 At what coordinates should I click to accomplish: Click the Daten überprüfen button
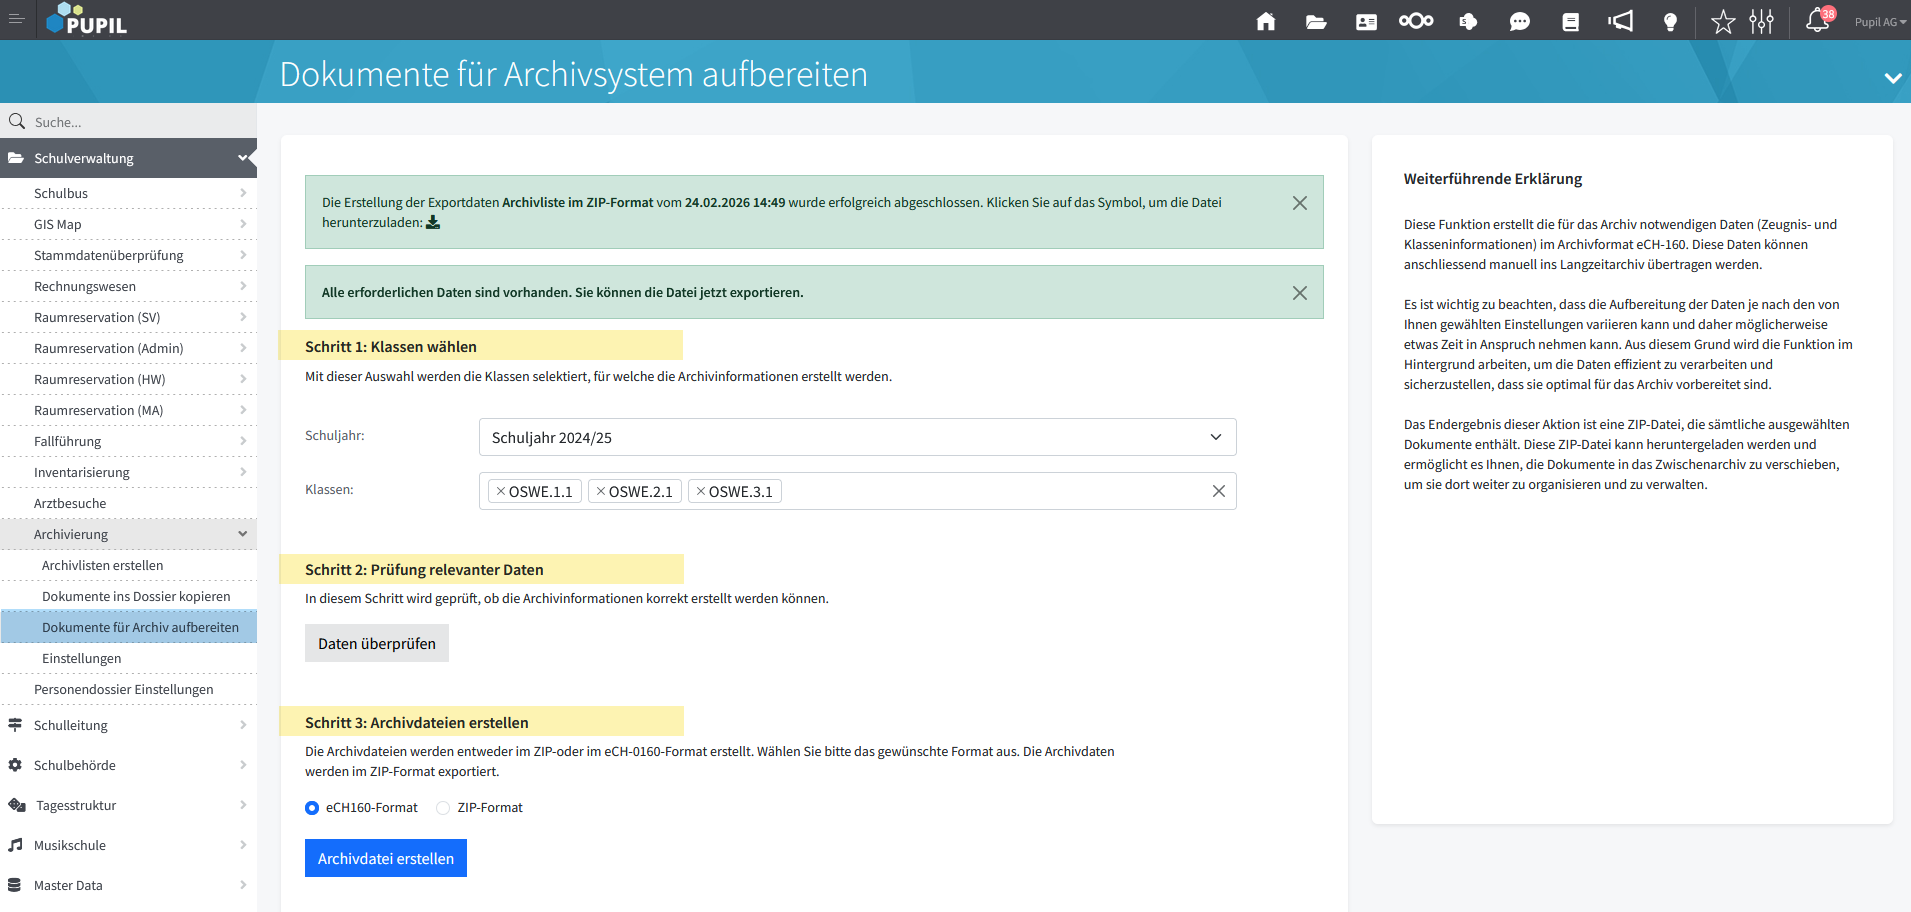[x=376, y=643]
